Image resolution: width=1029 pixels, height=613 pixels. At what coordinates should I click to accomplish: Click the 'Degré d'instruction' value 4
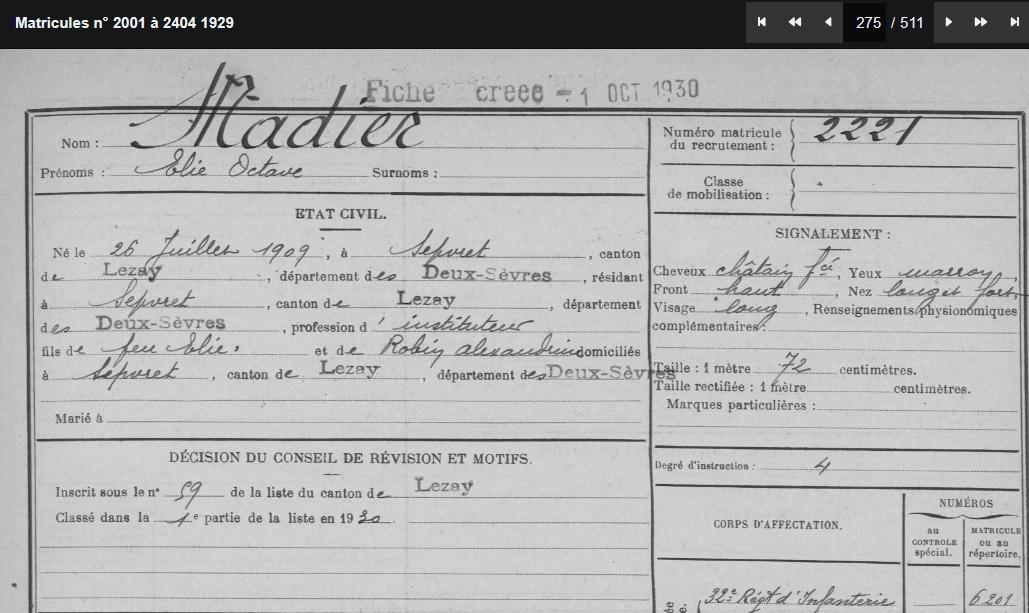click(822, 466)
